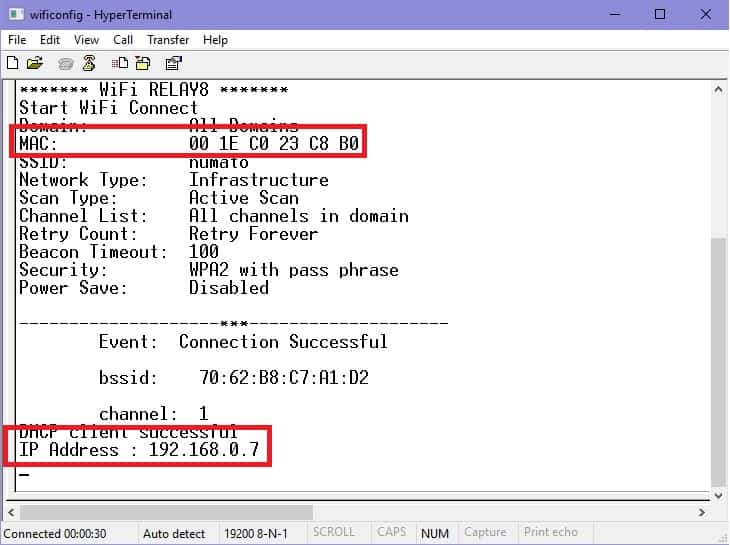The height and width of the screenshot is (545, 730).
Task: Click 'WPA2 with pass phrase' security value
Action: [x=294, y=270]
